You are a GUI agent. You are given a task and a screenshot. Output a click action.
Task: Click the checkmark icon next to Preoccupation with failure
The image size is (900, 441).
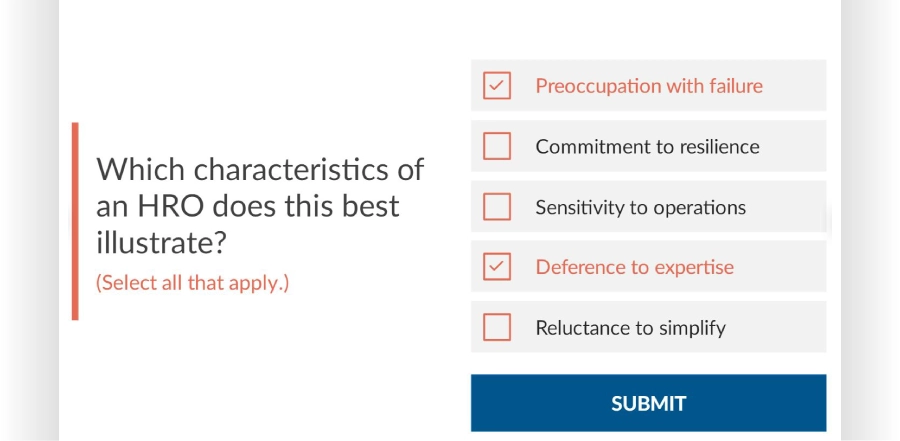pos(496,86)
